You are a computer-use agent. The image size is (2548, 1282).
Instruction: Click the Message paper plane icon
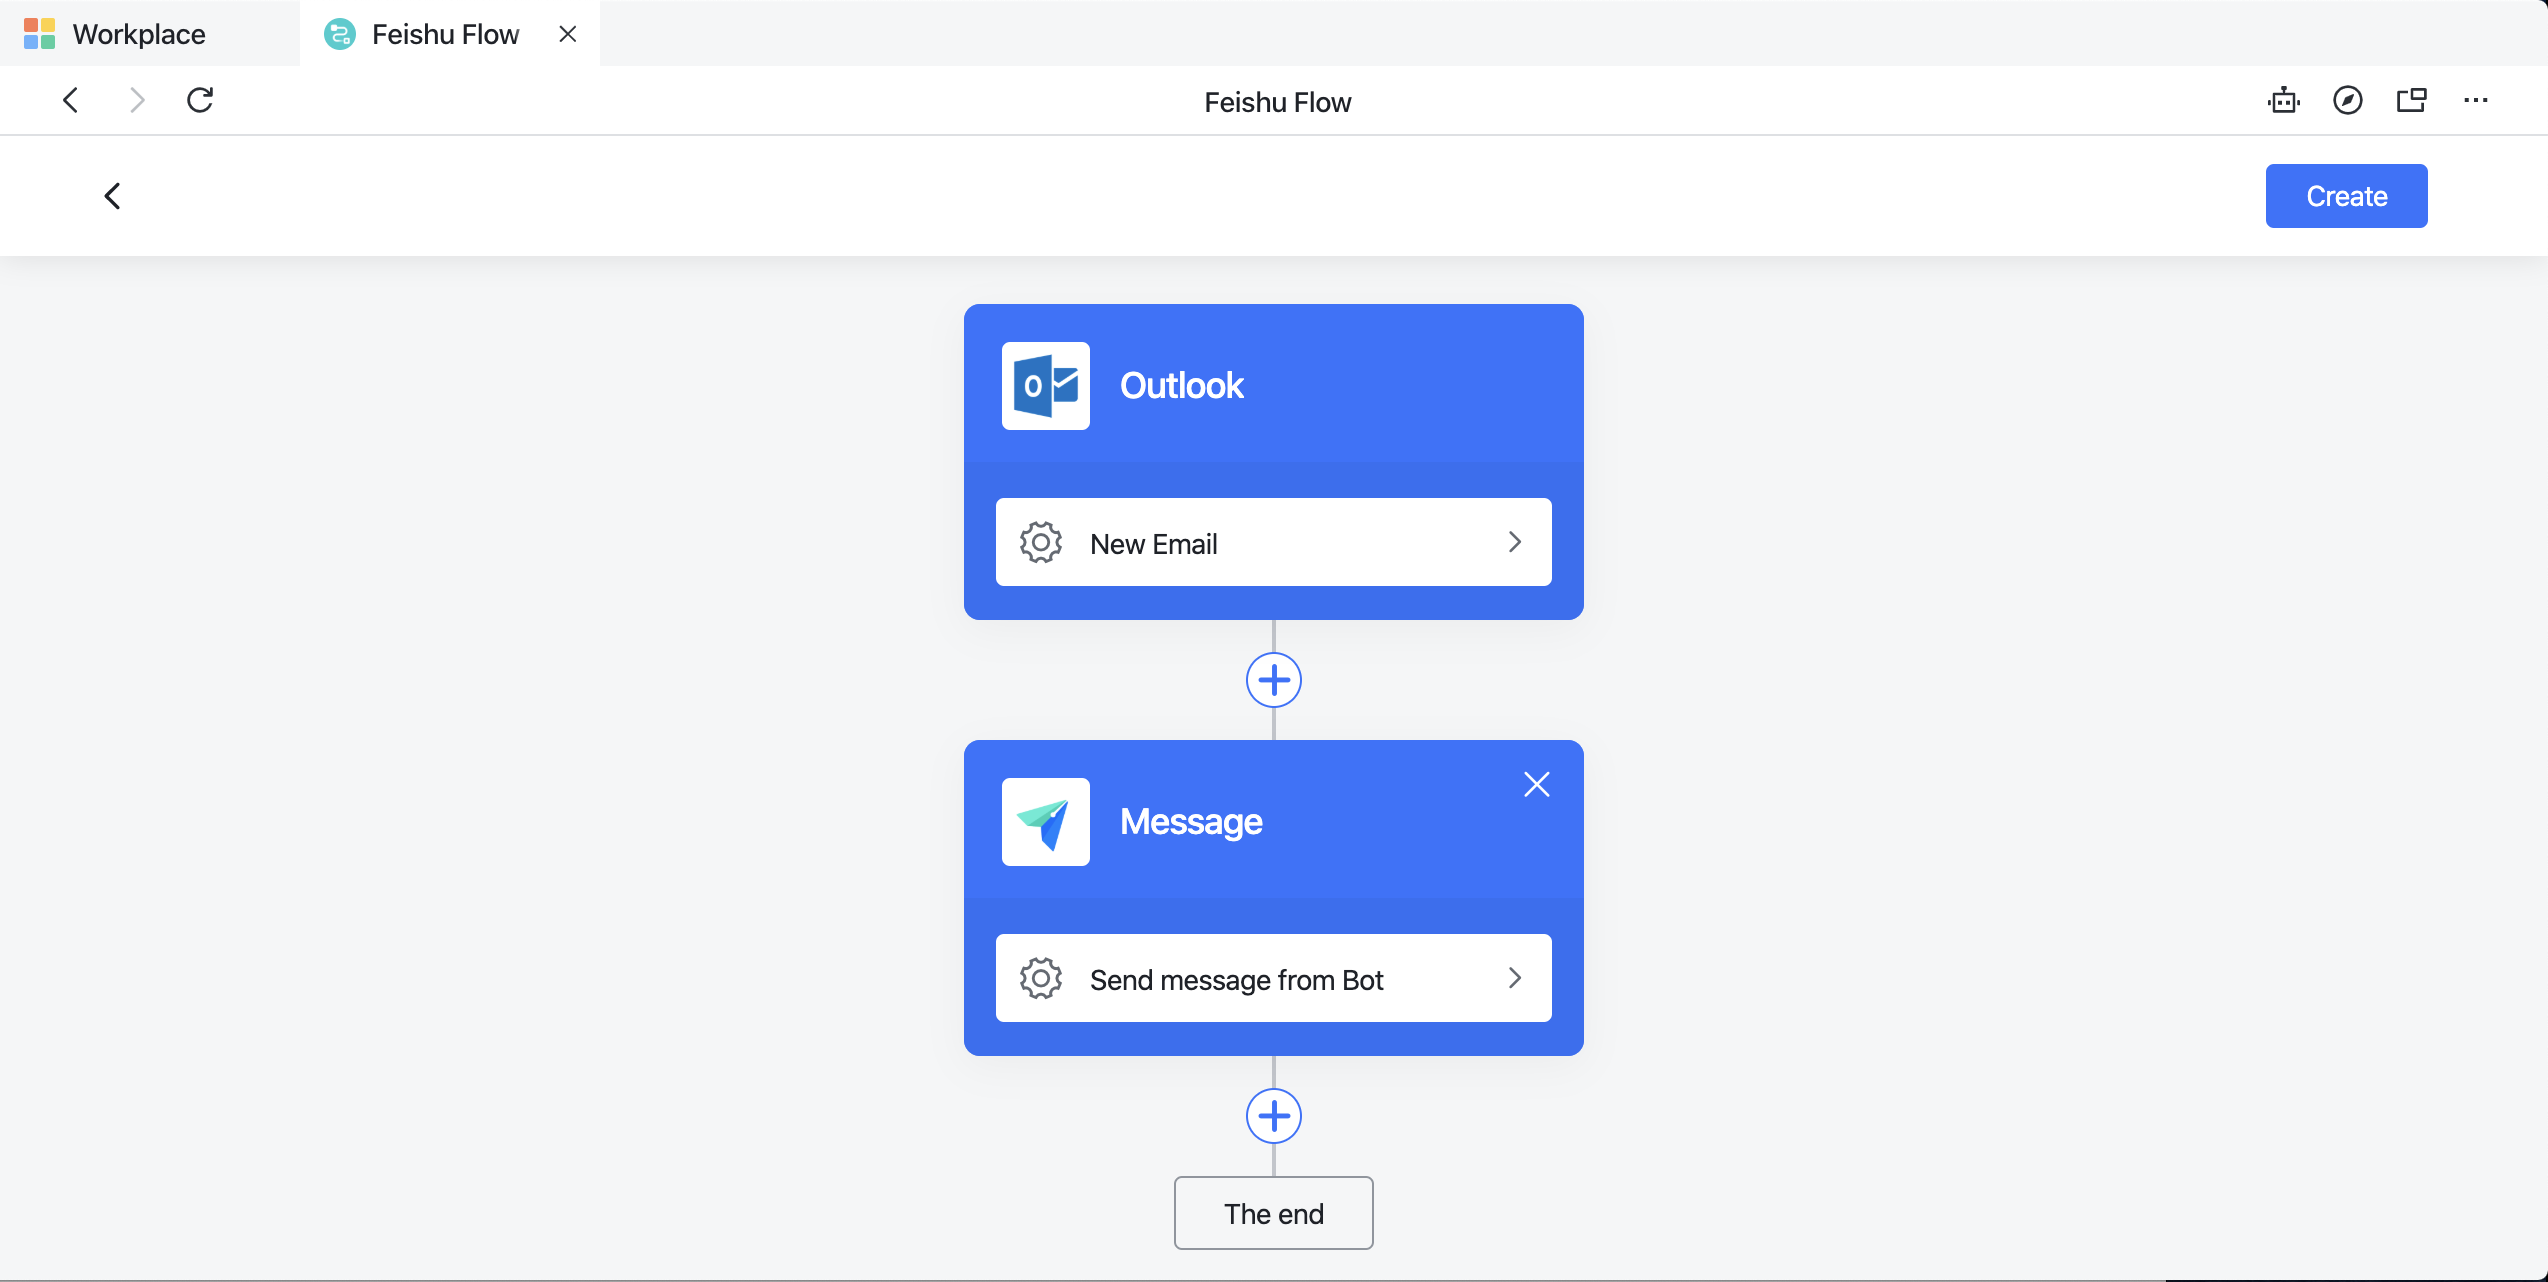1046,822
